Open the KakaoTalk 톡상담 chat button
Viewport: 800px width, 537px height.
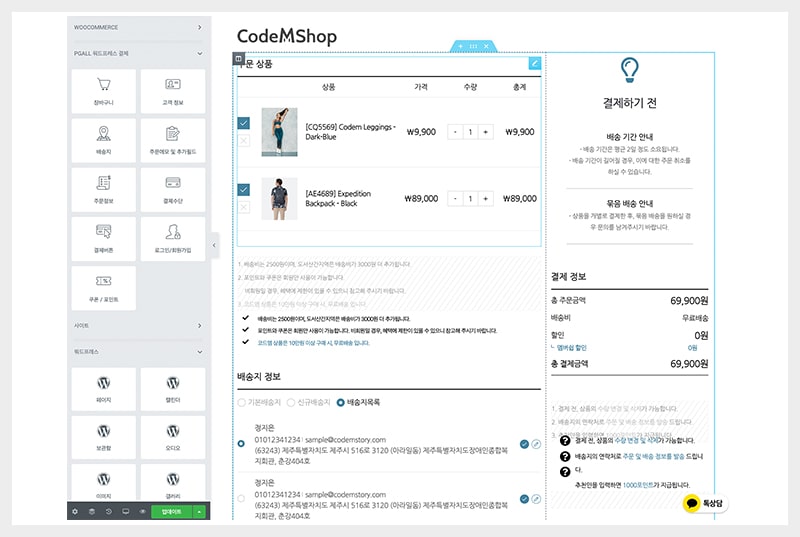click(x=704, y=504)
